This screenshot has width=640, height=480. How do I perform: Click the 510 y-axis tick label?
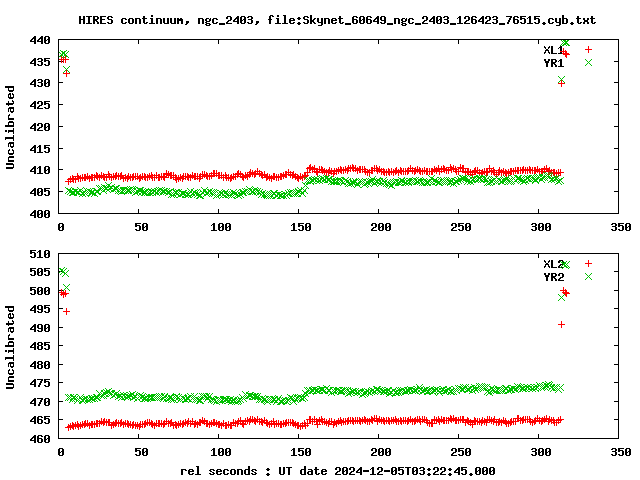[40, 254]
